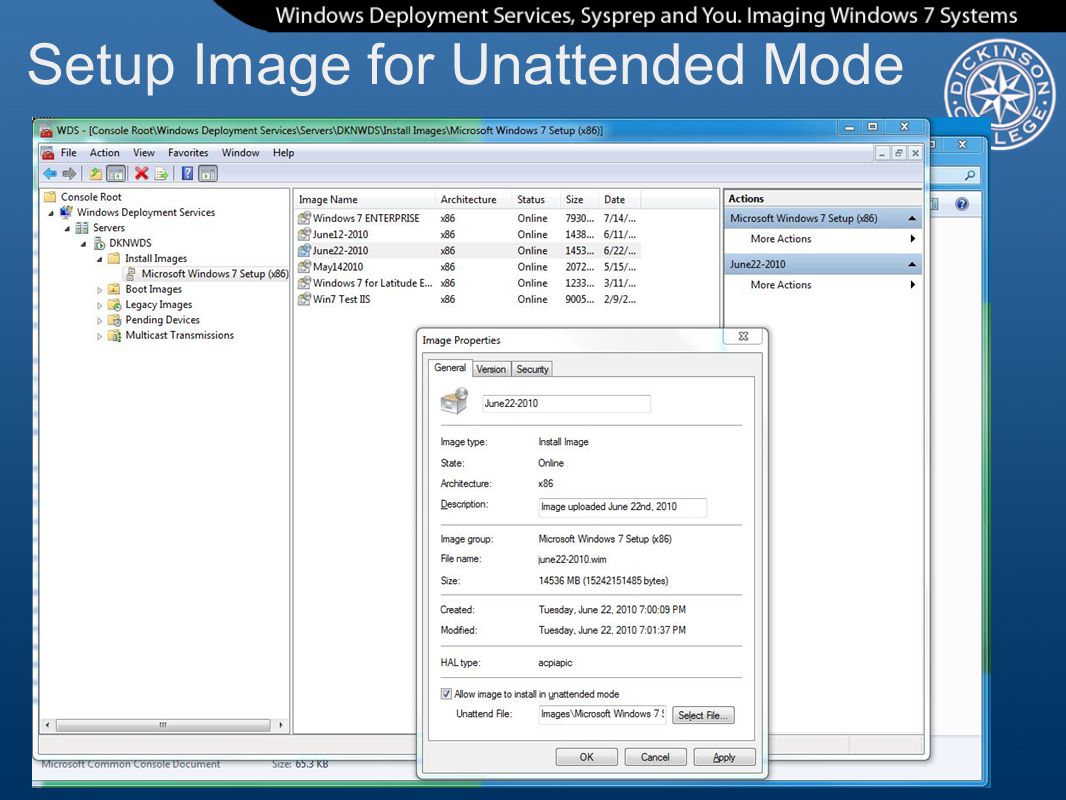This screenshot has width=1066, height=800.
Task: Open the Window menu
Action: pos(241,153)
